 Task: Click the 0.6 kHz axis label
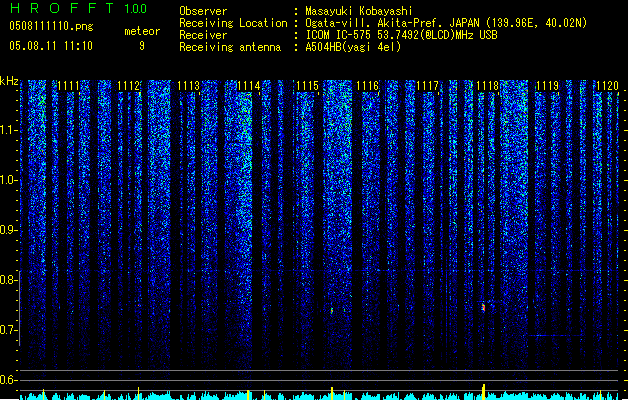[x=8, y=380]
